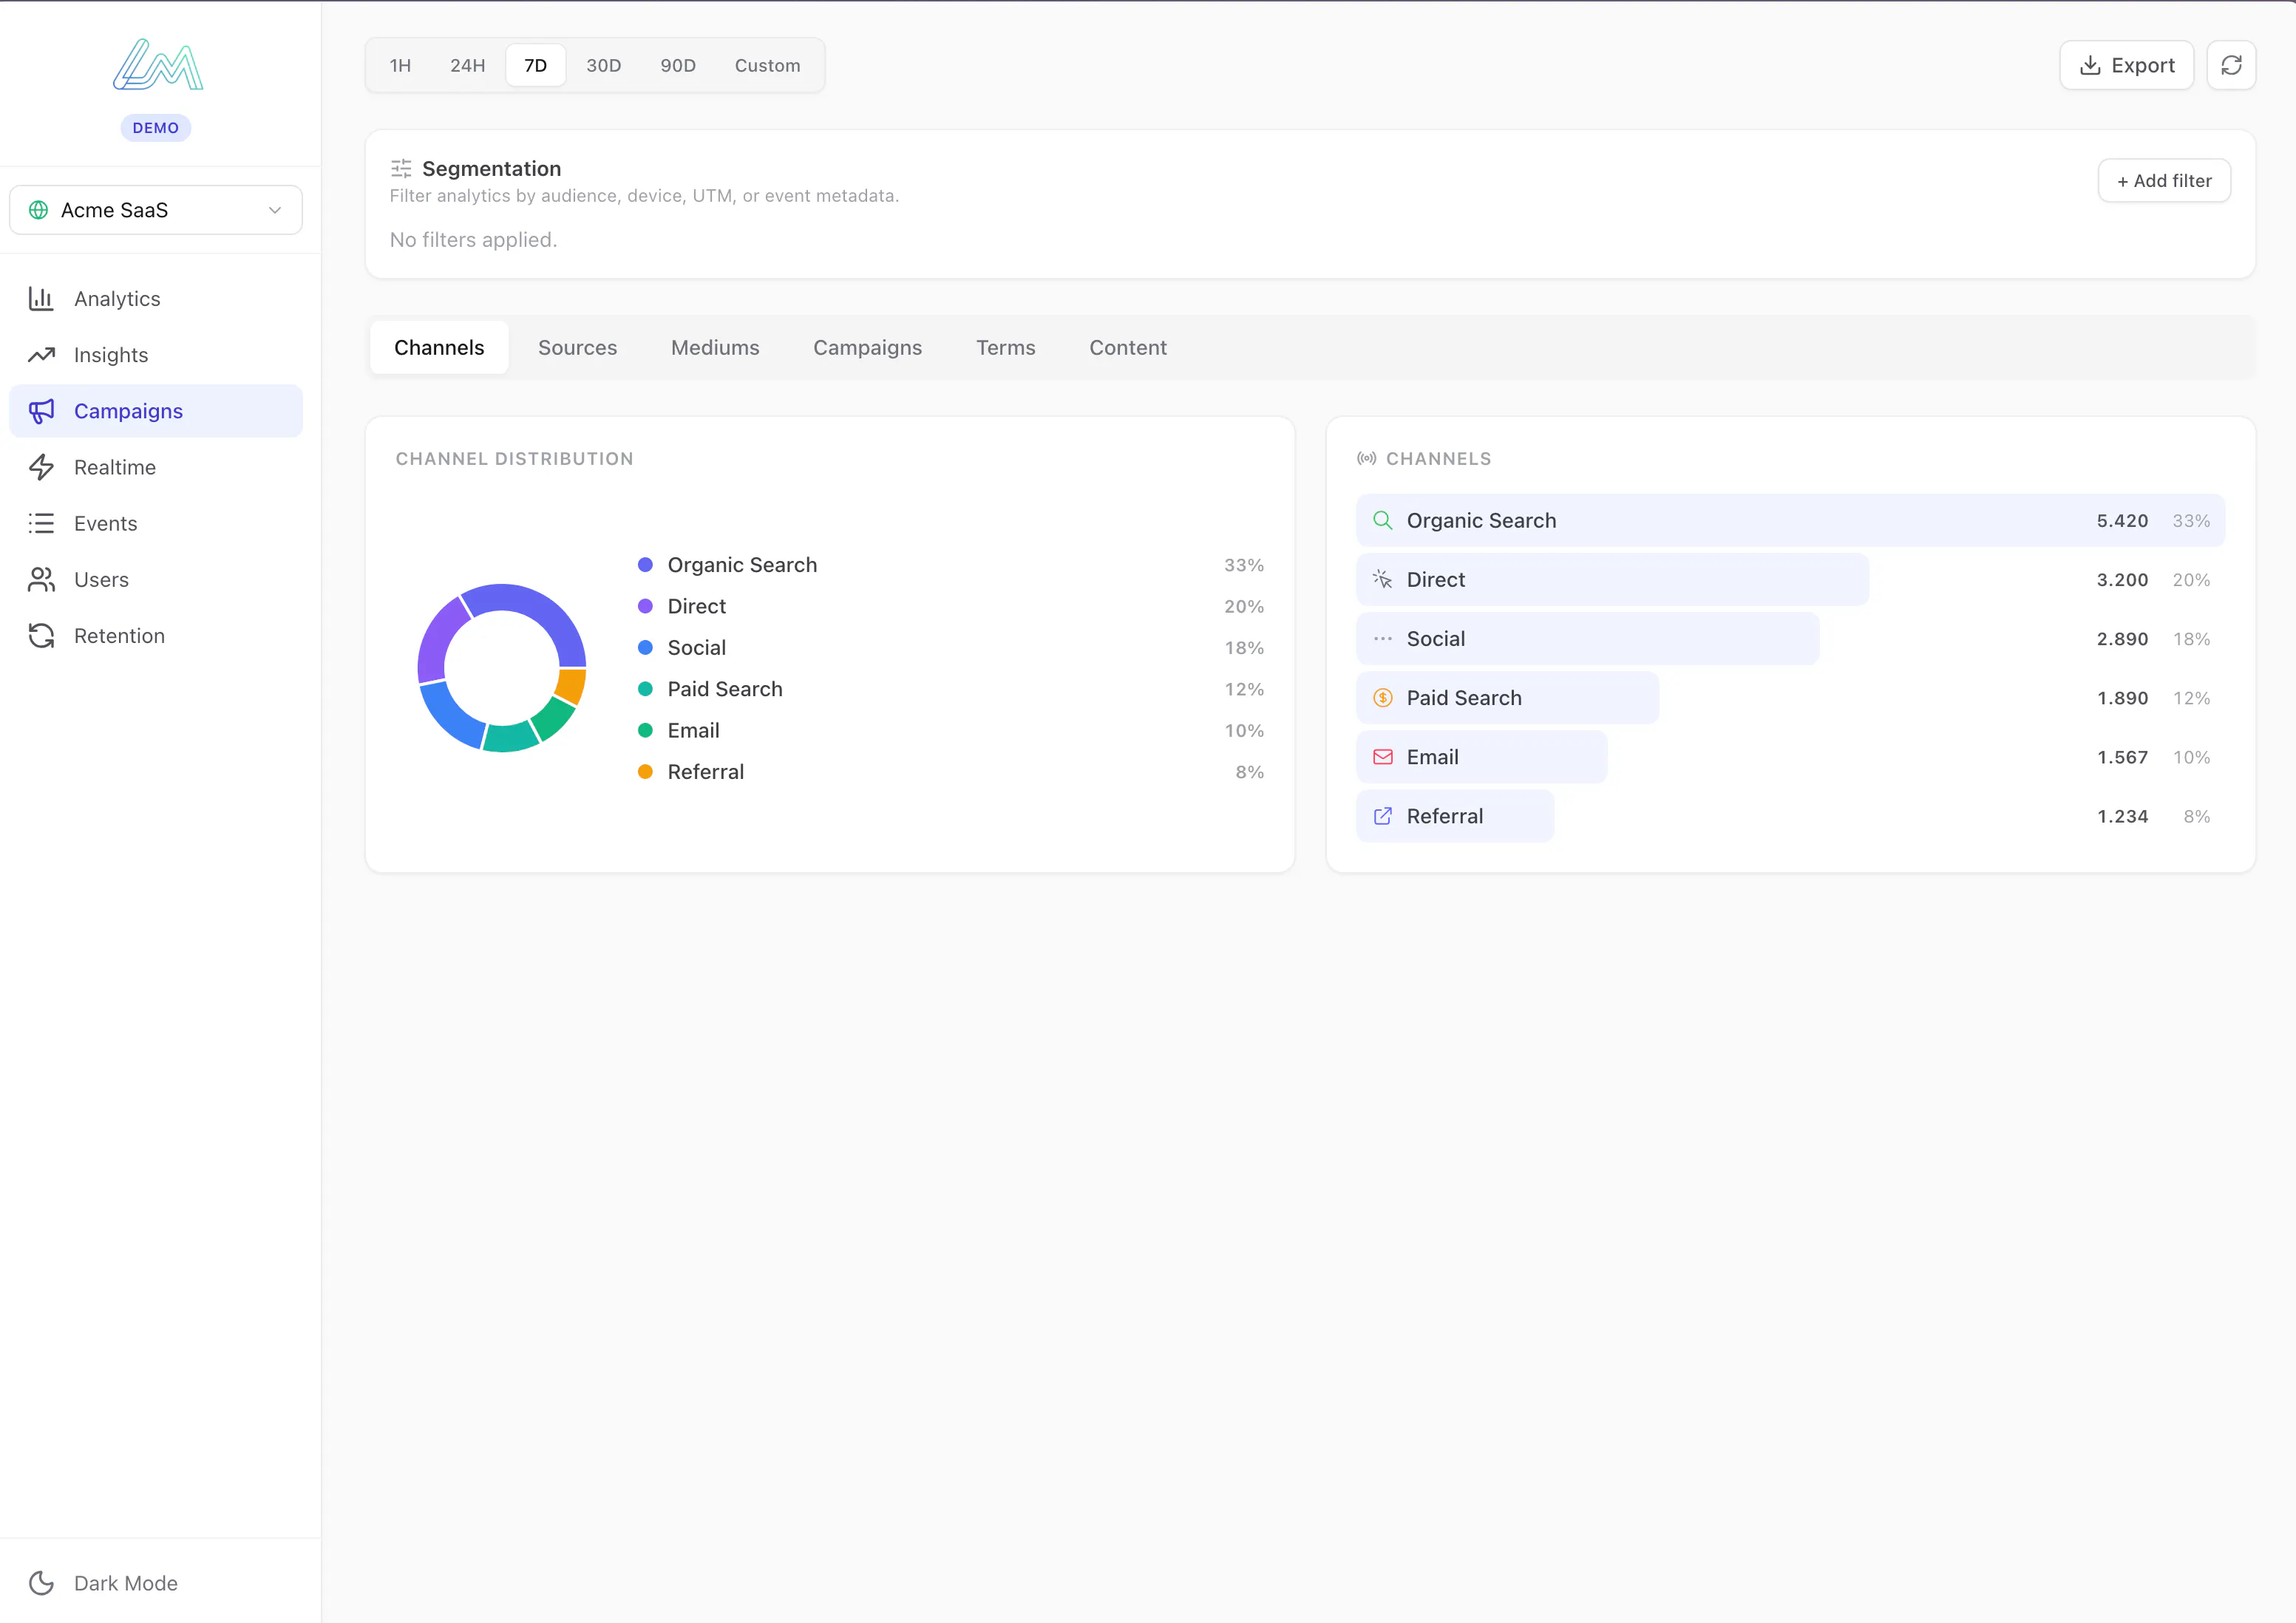Open Retention in the sidebar
The width and height of the screenshot is (2296, 1623).
(x=156, y=635)
